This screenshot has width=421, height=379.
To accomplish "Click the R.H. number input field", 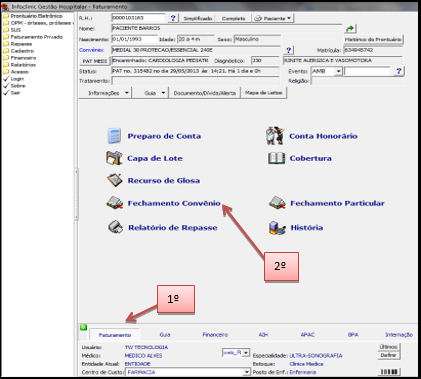I will tap(138, 18).
